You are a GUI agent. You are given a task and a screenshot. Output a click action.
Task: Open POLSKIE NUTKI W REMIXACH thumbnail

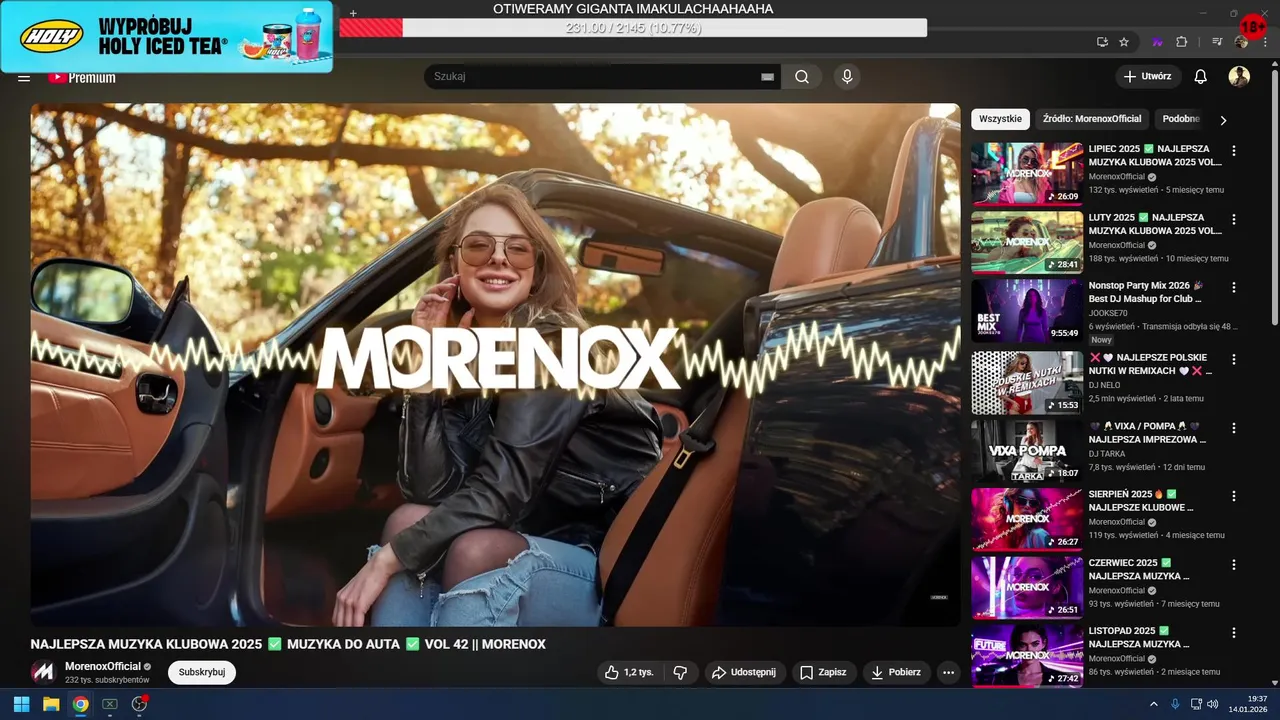coord(1027,382)
